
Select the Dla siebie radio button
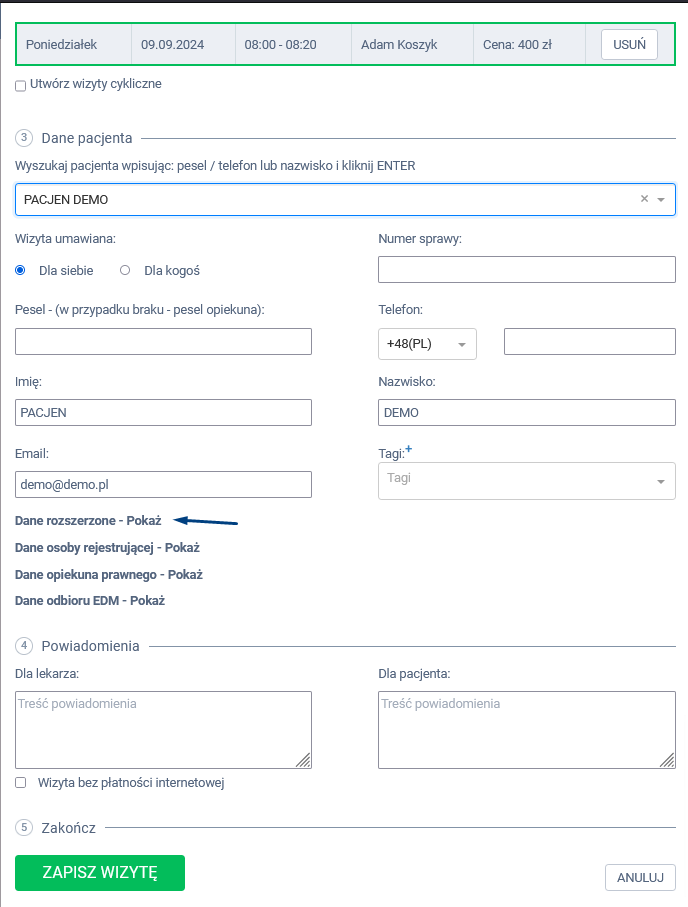(20, 270)
